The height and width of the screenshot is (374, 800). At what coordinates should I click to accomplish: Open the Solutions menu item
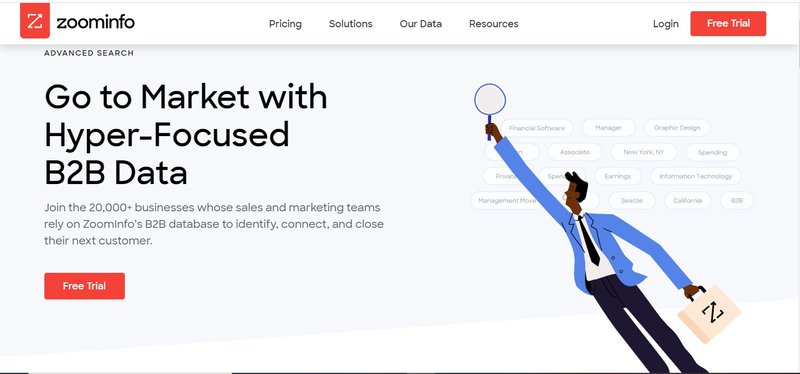351,24
